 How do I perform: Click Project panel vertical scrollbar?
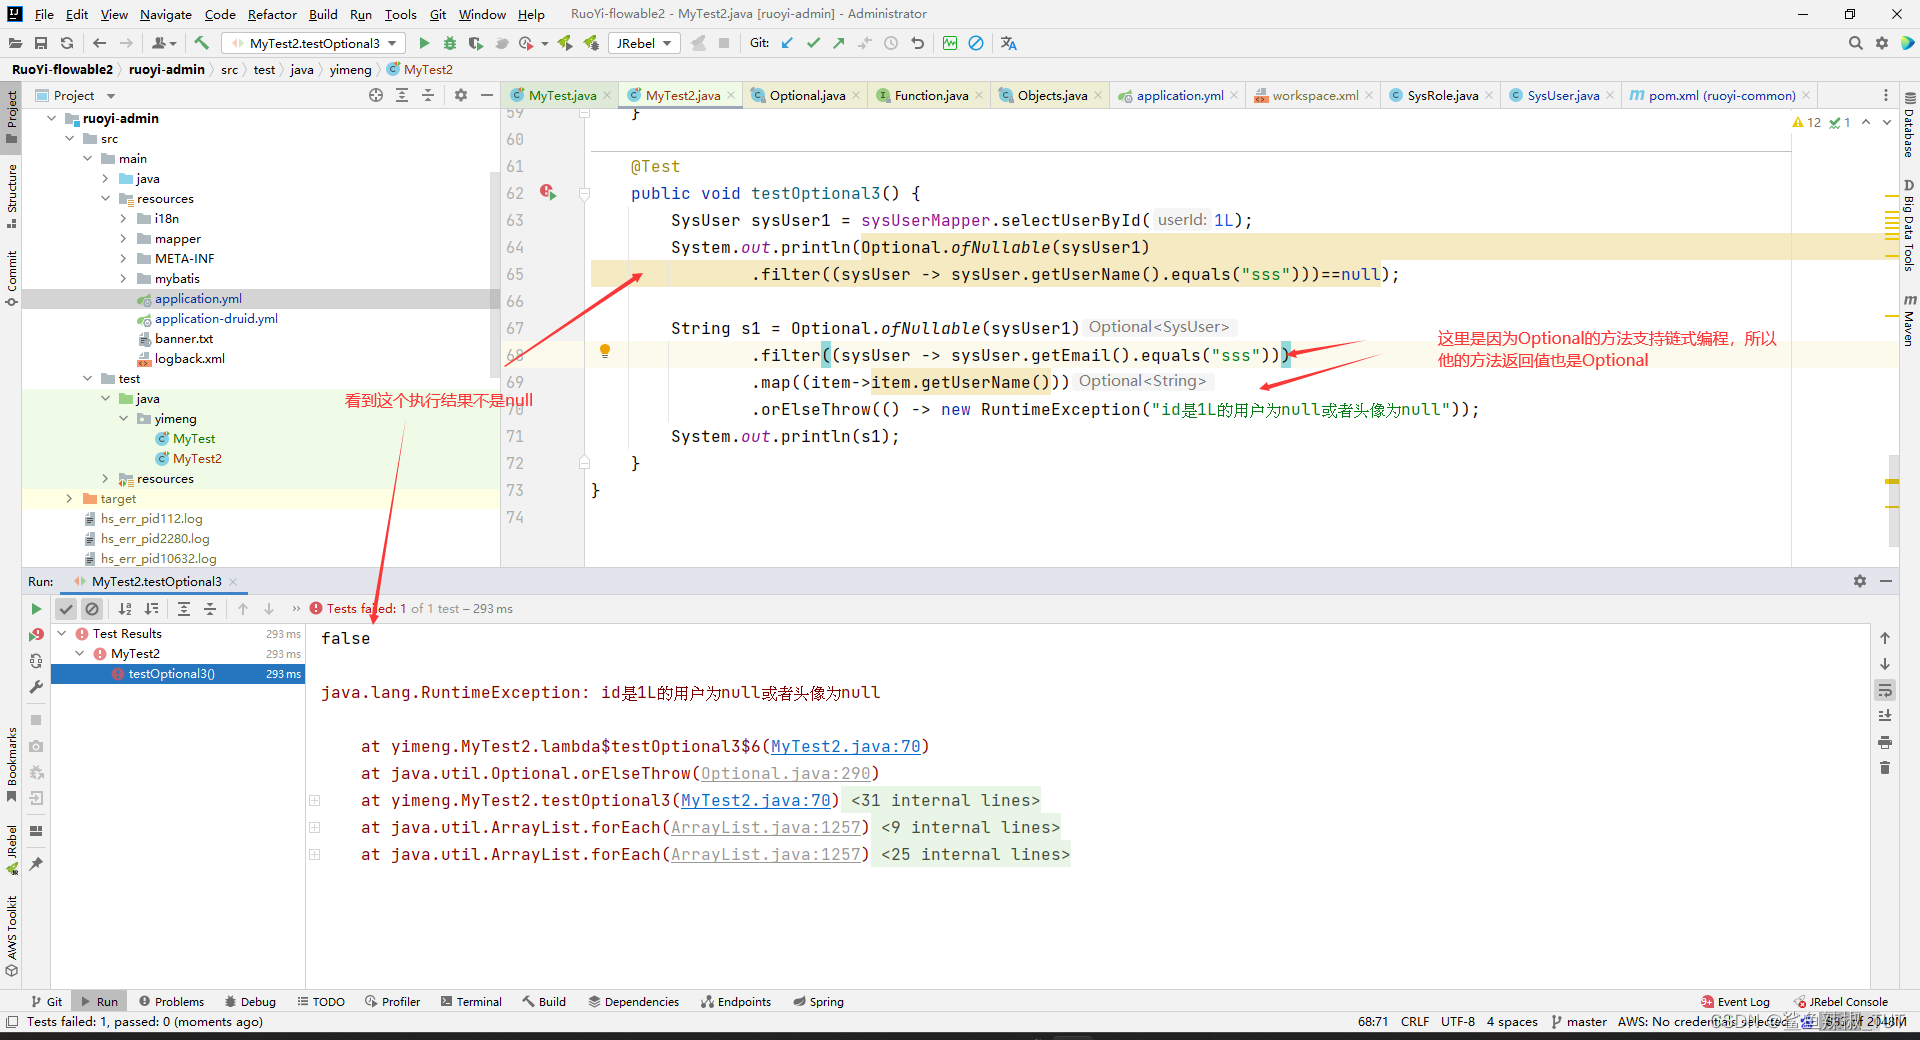point(494,275)
